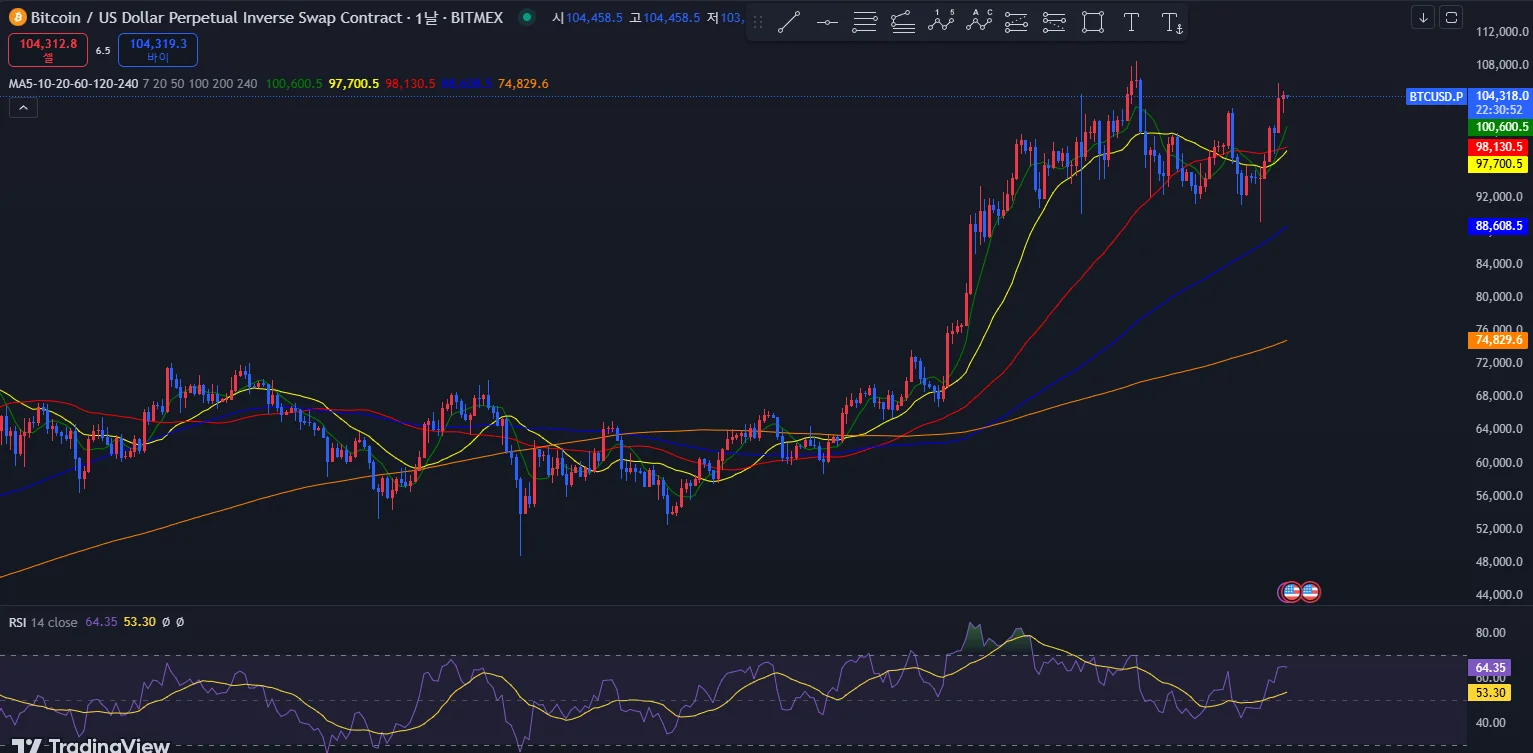Collapse the indicator legend with the chevron

(x=23, y=108)
